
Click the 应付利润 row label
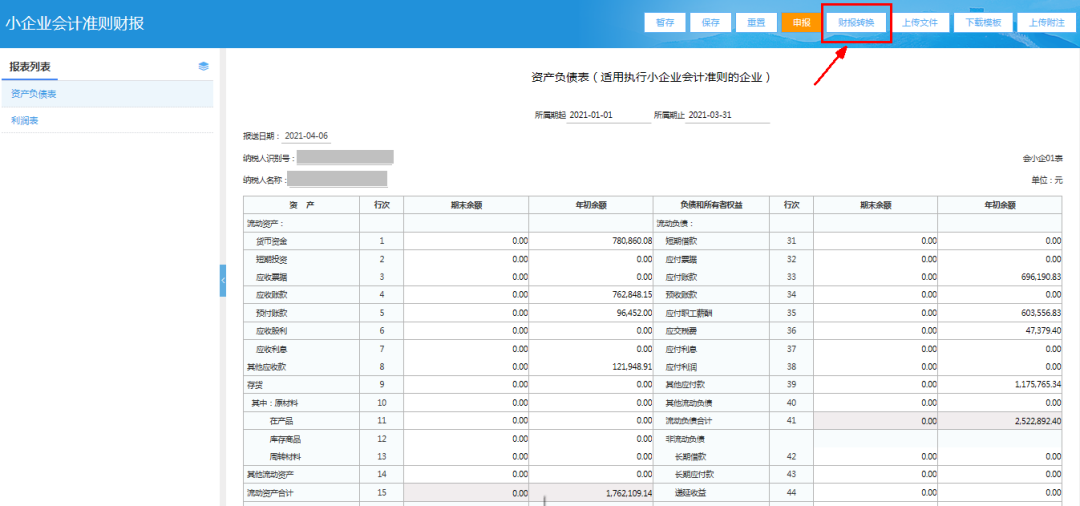(681, 366)
